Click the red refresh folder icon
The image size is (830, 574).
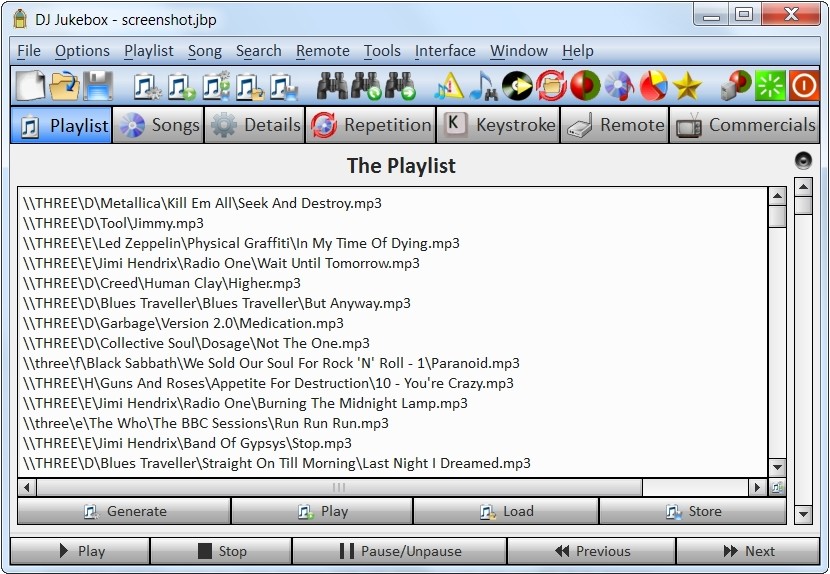coord(552,86)
